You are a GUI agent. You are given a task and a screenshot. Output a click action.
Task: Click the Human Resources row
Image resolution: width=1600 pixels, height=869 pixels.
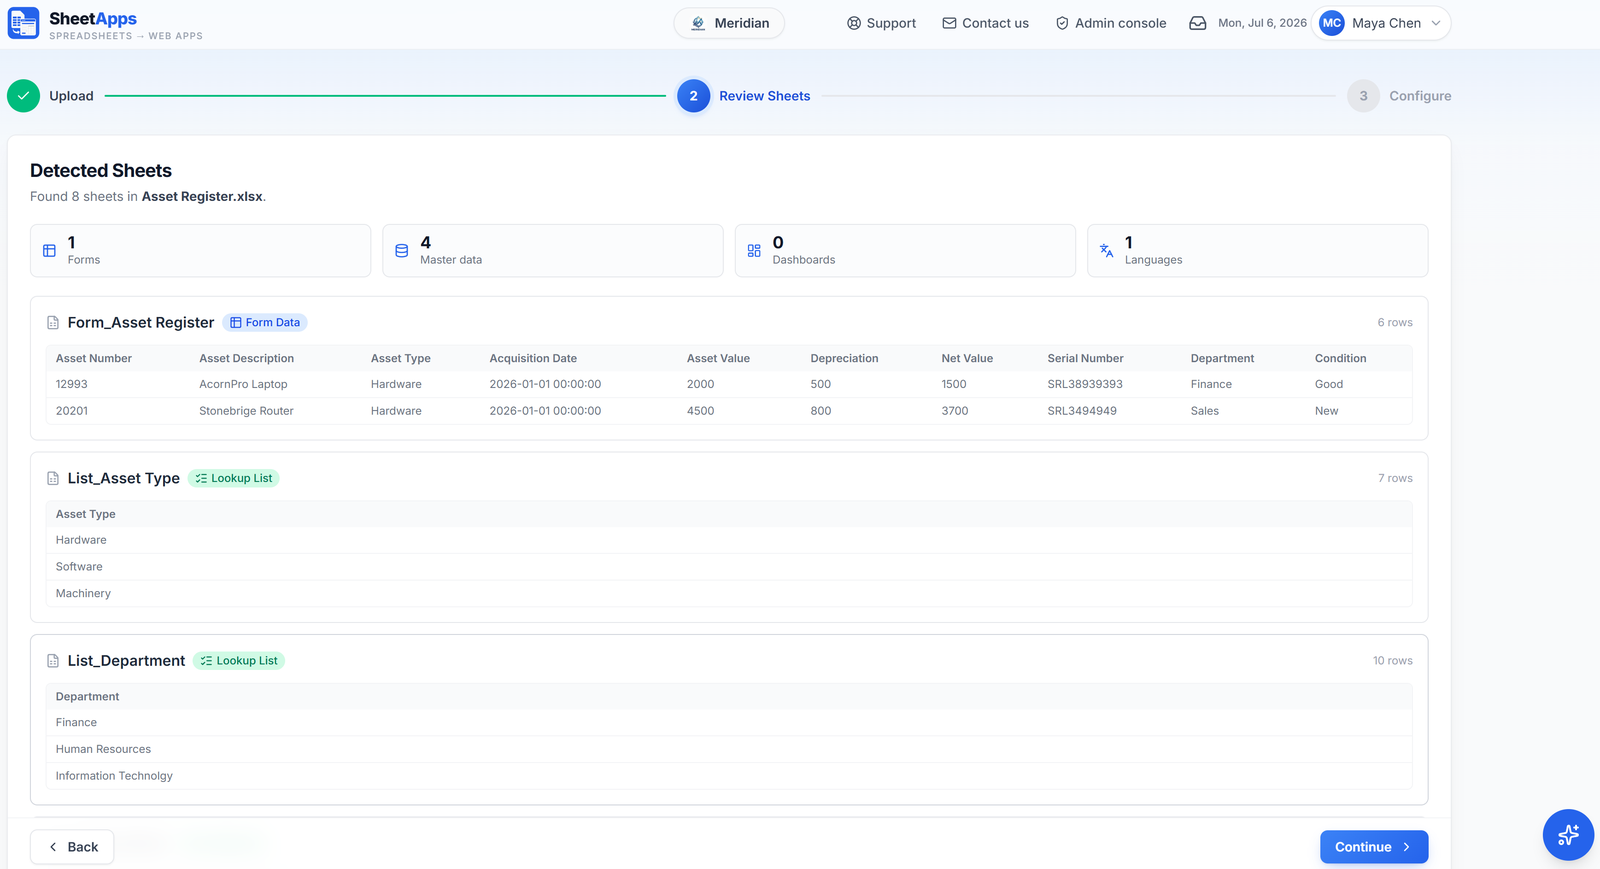[729, 749]
